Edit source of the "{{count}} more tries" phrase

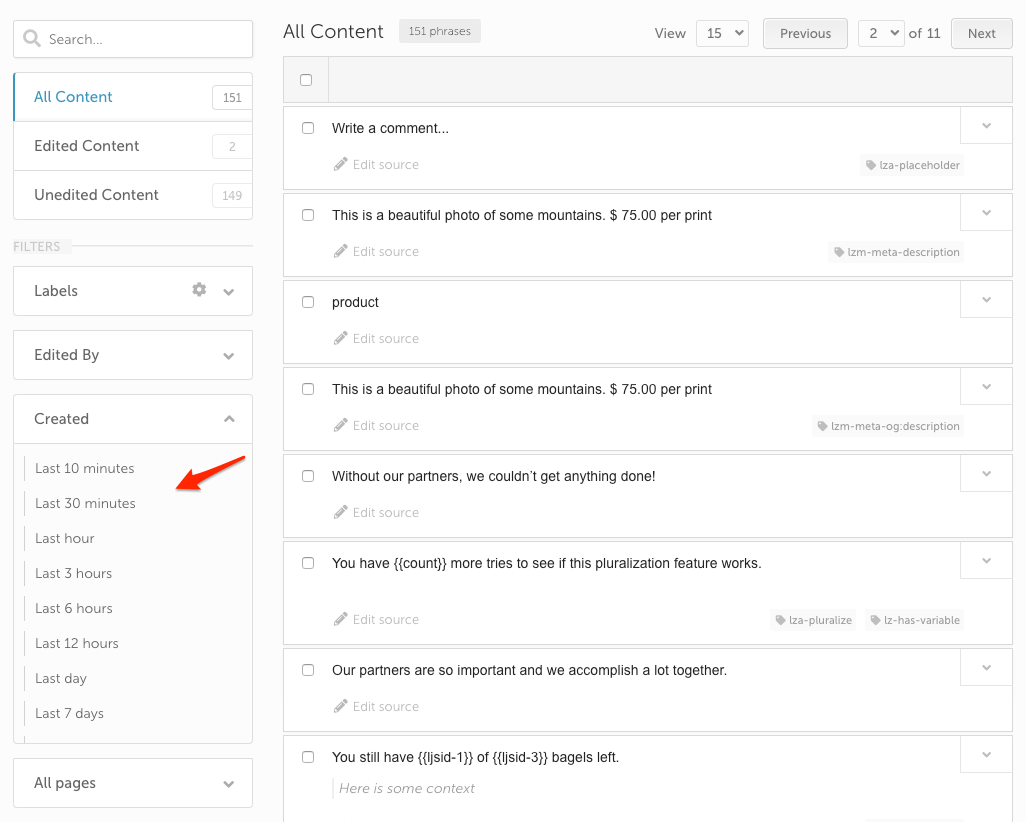376,619
